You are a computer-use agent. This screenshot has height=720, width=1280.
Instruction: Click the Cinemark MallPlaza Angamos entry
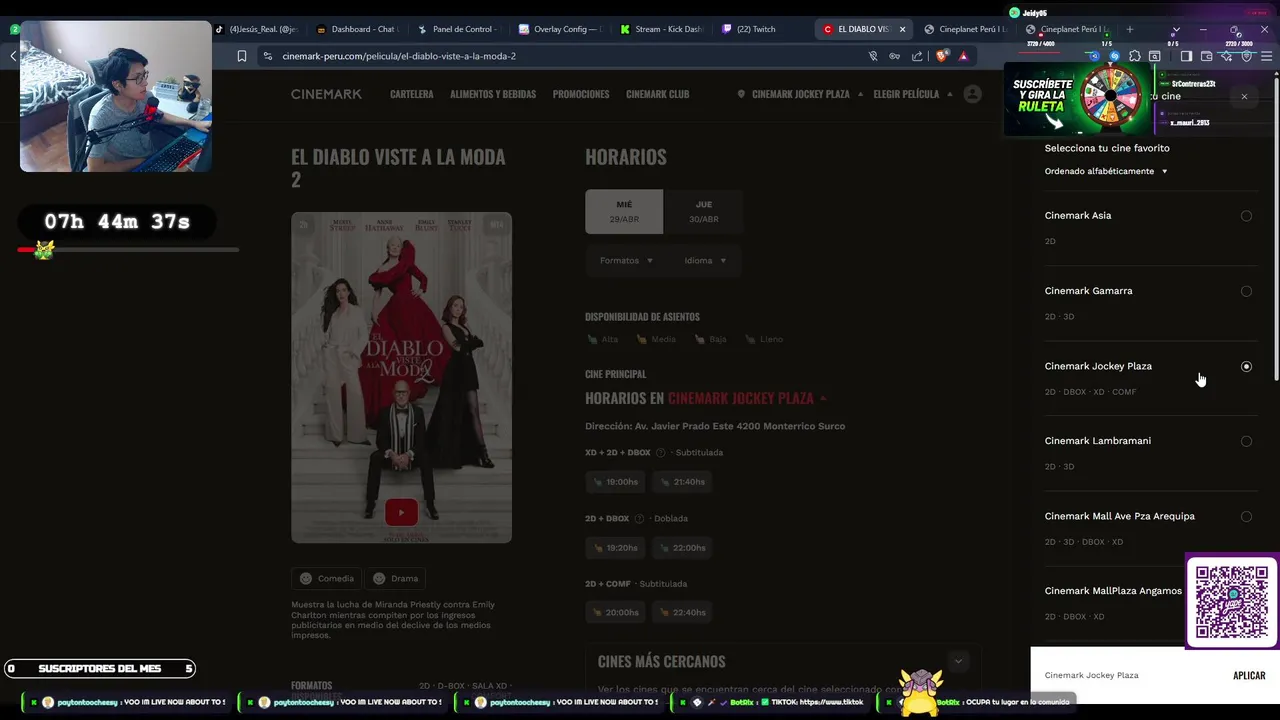click(x=1113, y=591)
